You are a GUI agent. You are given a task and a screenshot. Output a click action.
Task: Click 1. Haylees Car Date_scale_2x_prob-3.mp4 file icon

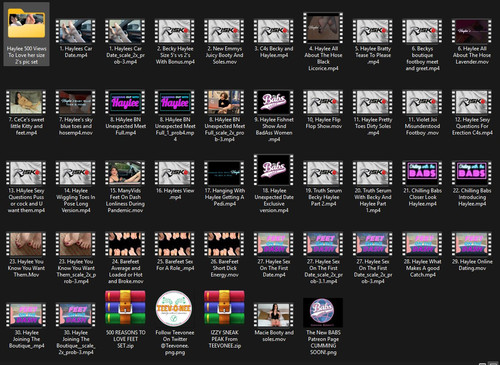pos(125,31)
